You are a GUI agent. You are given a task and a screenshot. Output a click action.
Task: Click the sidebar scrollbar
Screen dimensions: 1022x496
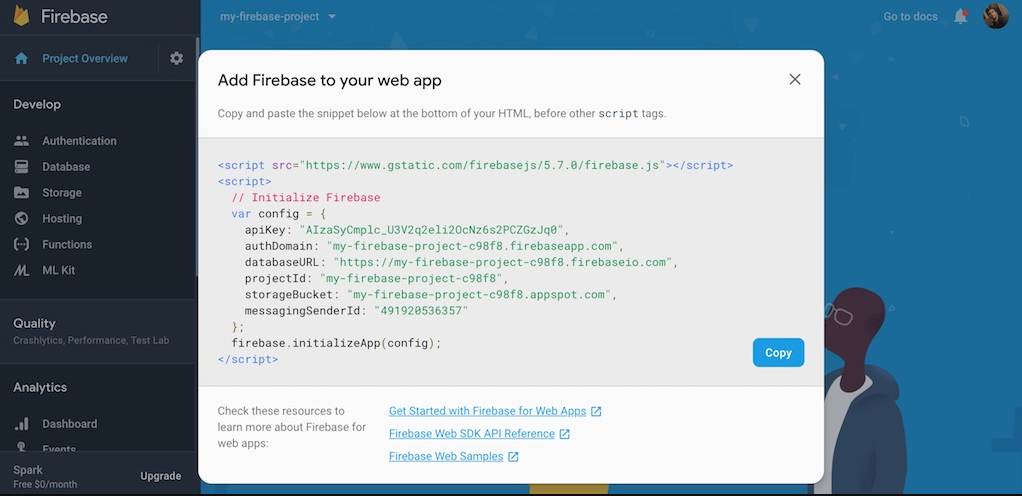[x=197, y=156]
